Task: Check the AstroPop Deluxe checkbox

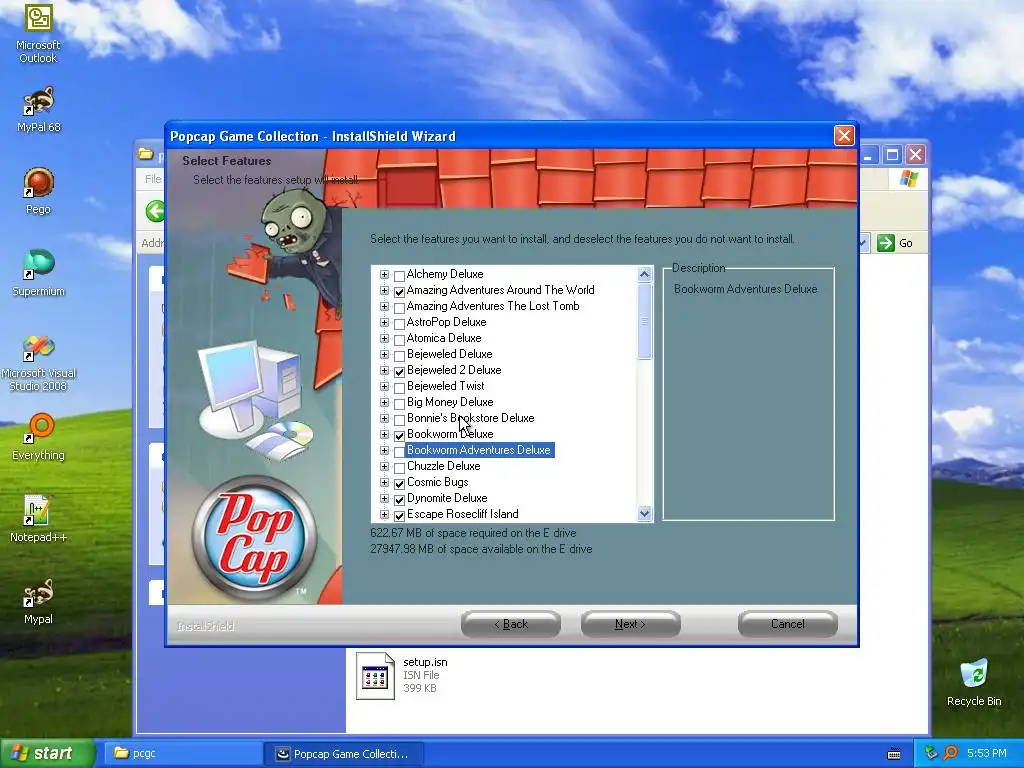Action: click(x=399, y=323)
